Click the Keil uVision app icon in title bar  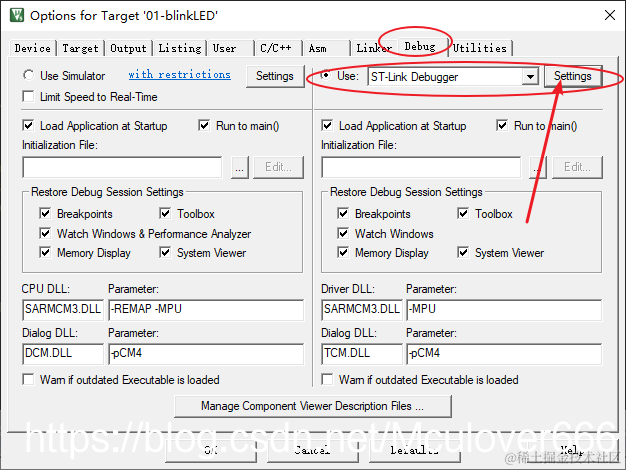tap(17, 15)
